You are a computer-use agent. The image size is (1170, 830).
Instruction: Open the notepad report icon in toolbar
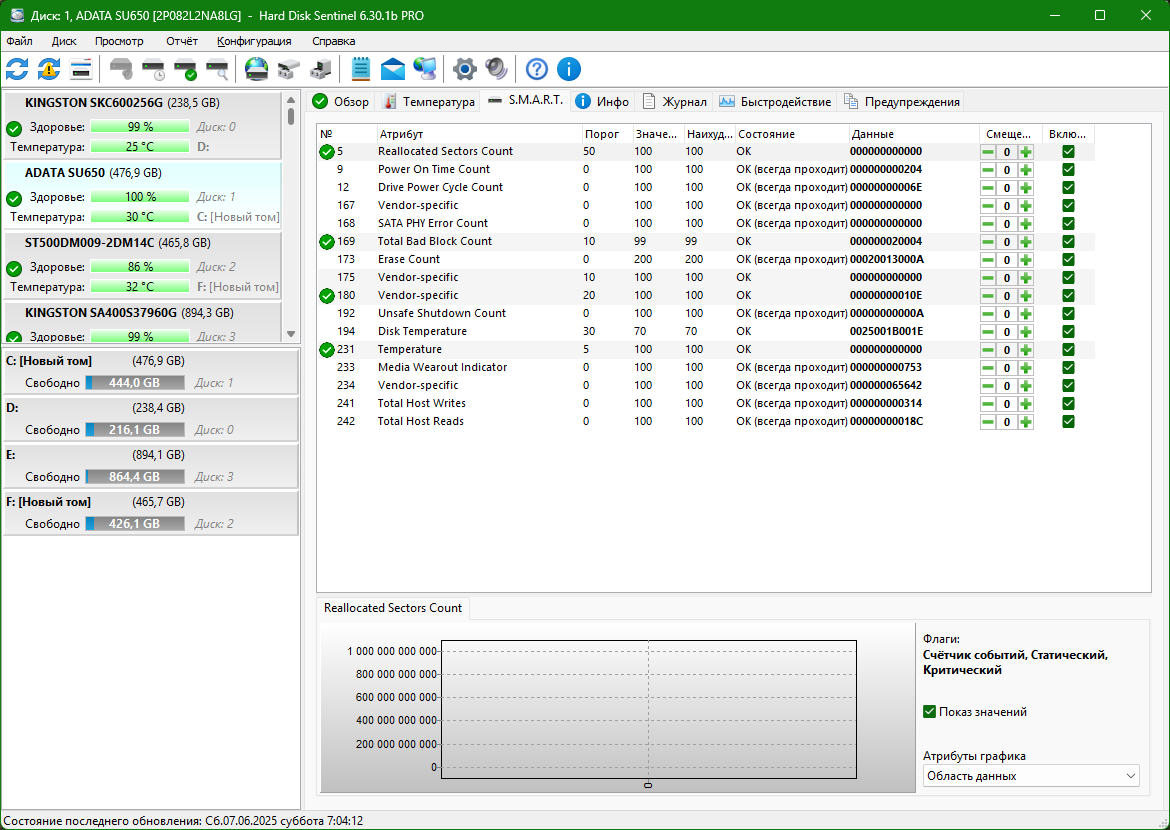coord(360,69)
